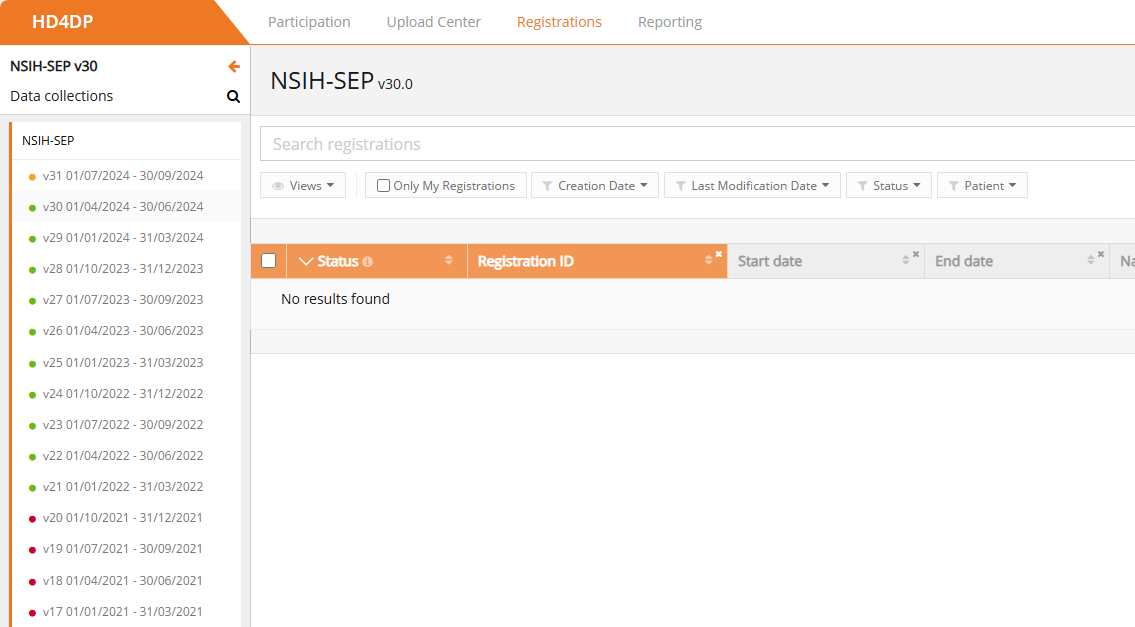Click the Registration ID column sort arrows
This screenshot has width=1135, height=627.
709,262
